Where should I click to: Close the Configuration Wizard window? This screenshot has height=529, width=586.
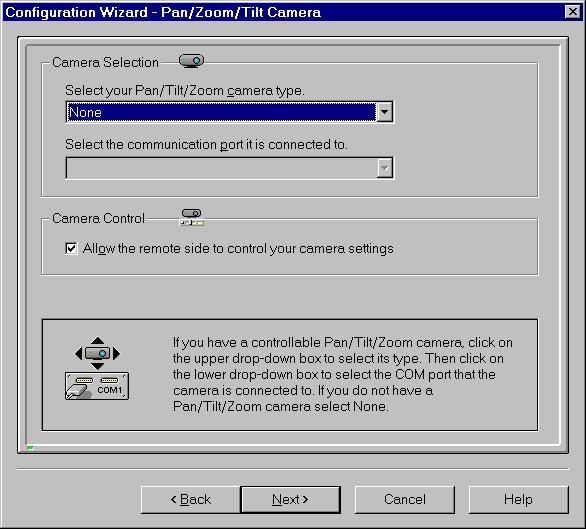(x=573, y=12)
